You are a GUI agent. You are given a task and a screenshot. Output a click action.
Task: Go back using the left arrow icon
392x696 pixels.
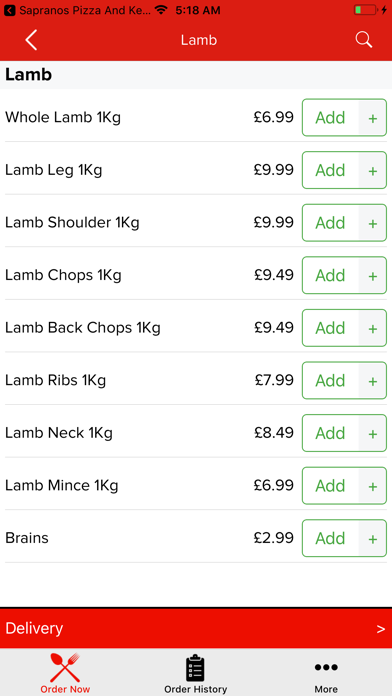(x=31, y=40)
